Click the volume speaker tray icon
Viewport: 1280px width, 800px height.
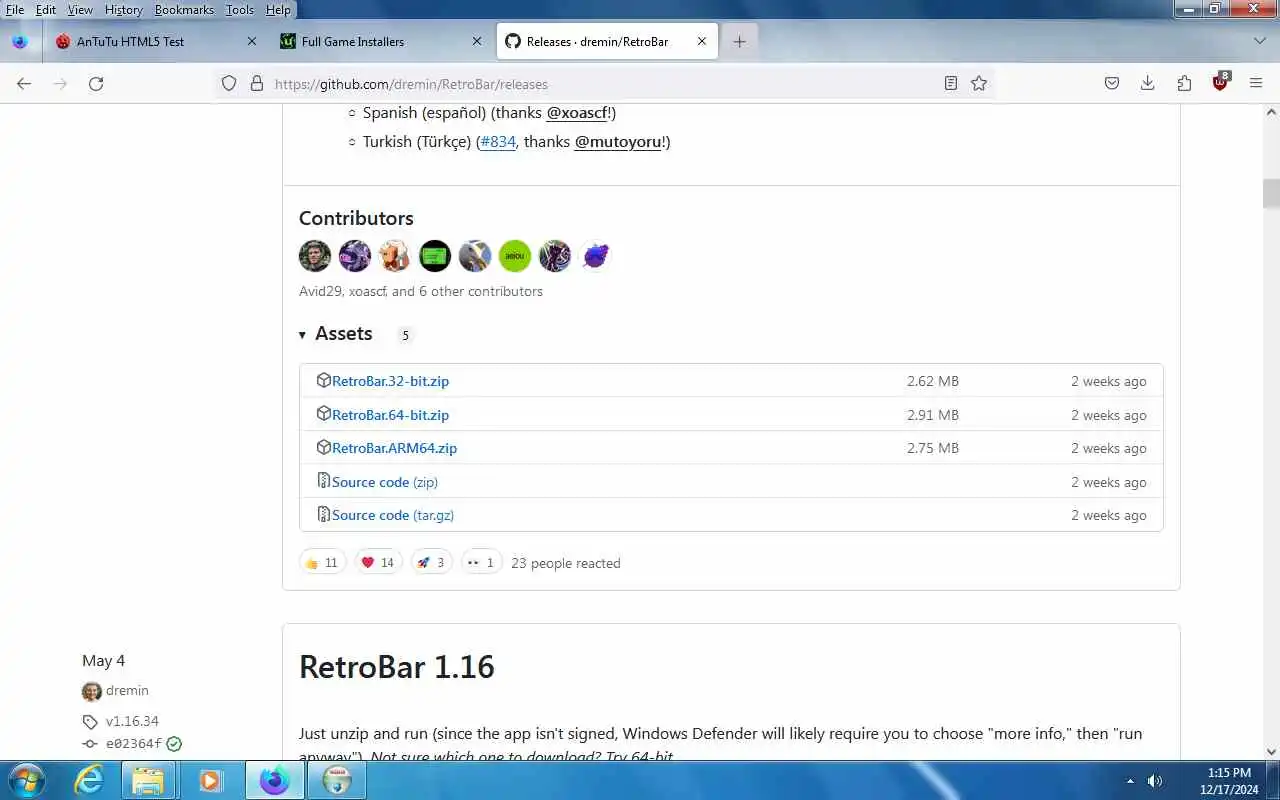pyautogui.click(x=1155, y=780)
